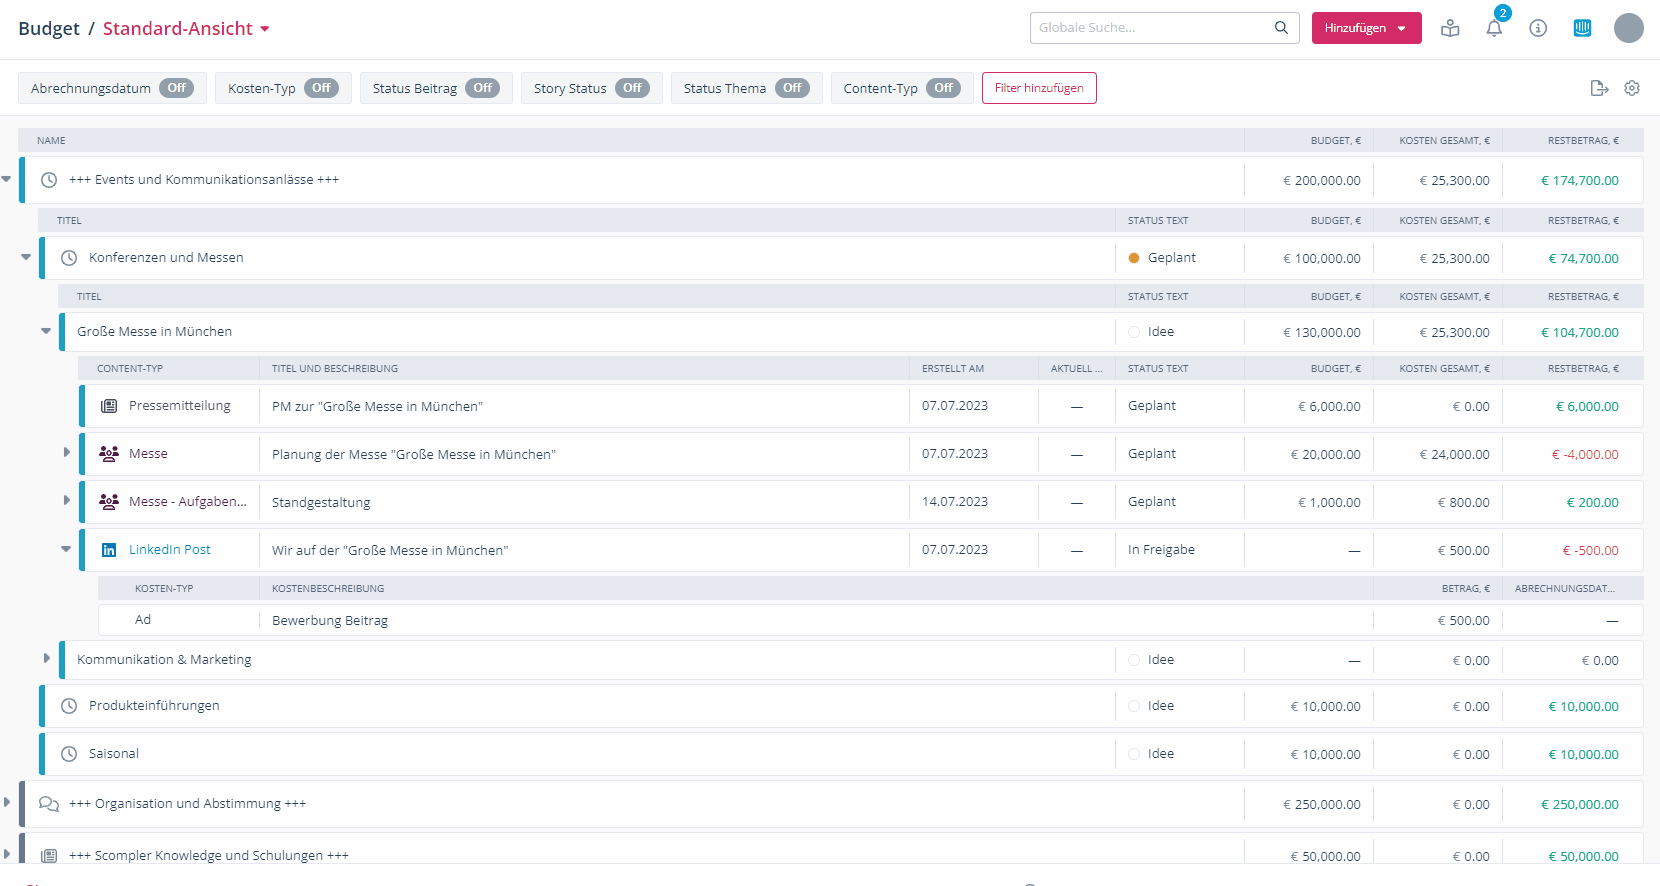Open the info circle icon
This screenshot has width=1660, height=886.
point(1538,29)
